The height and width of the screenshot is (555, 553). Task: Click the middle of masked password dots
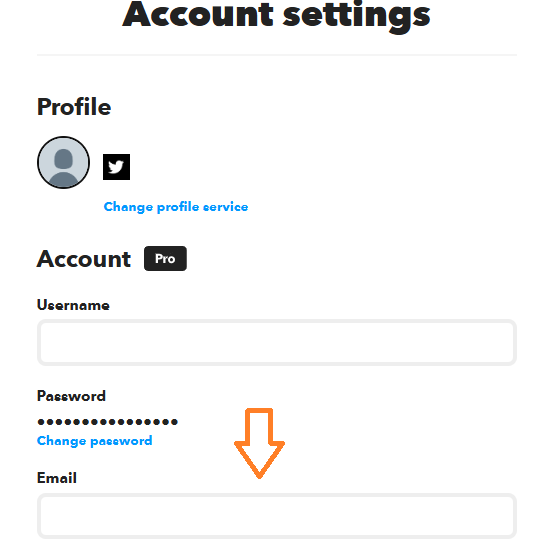108,422
